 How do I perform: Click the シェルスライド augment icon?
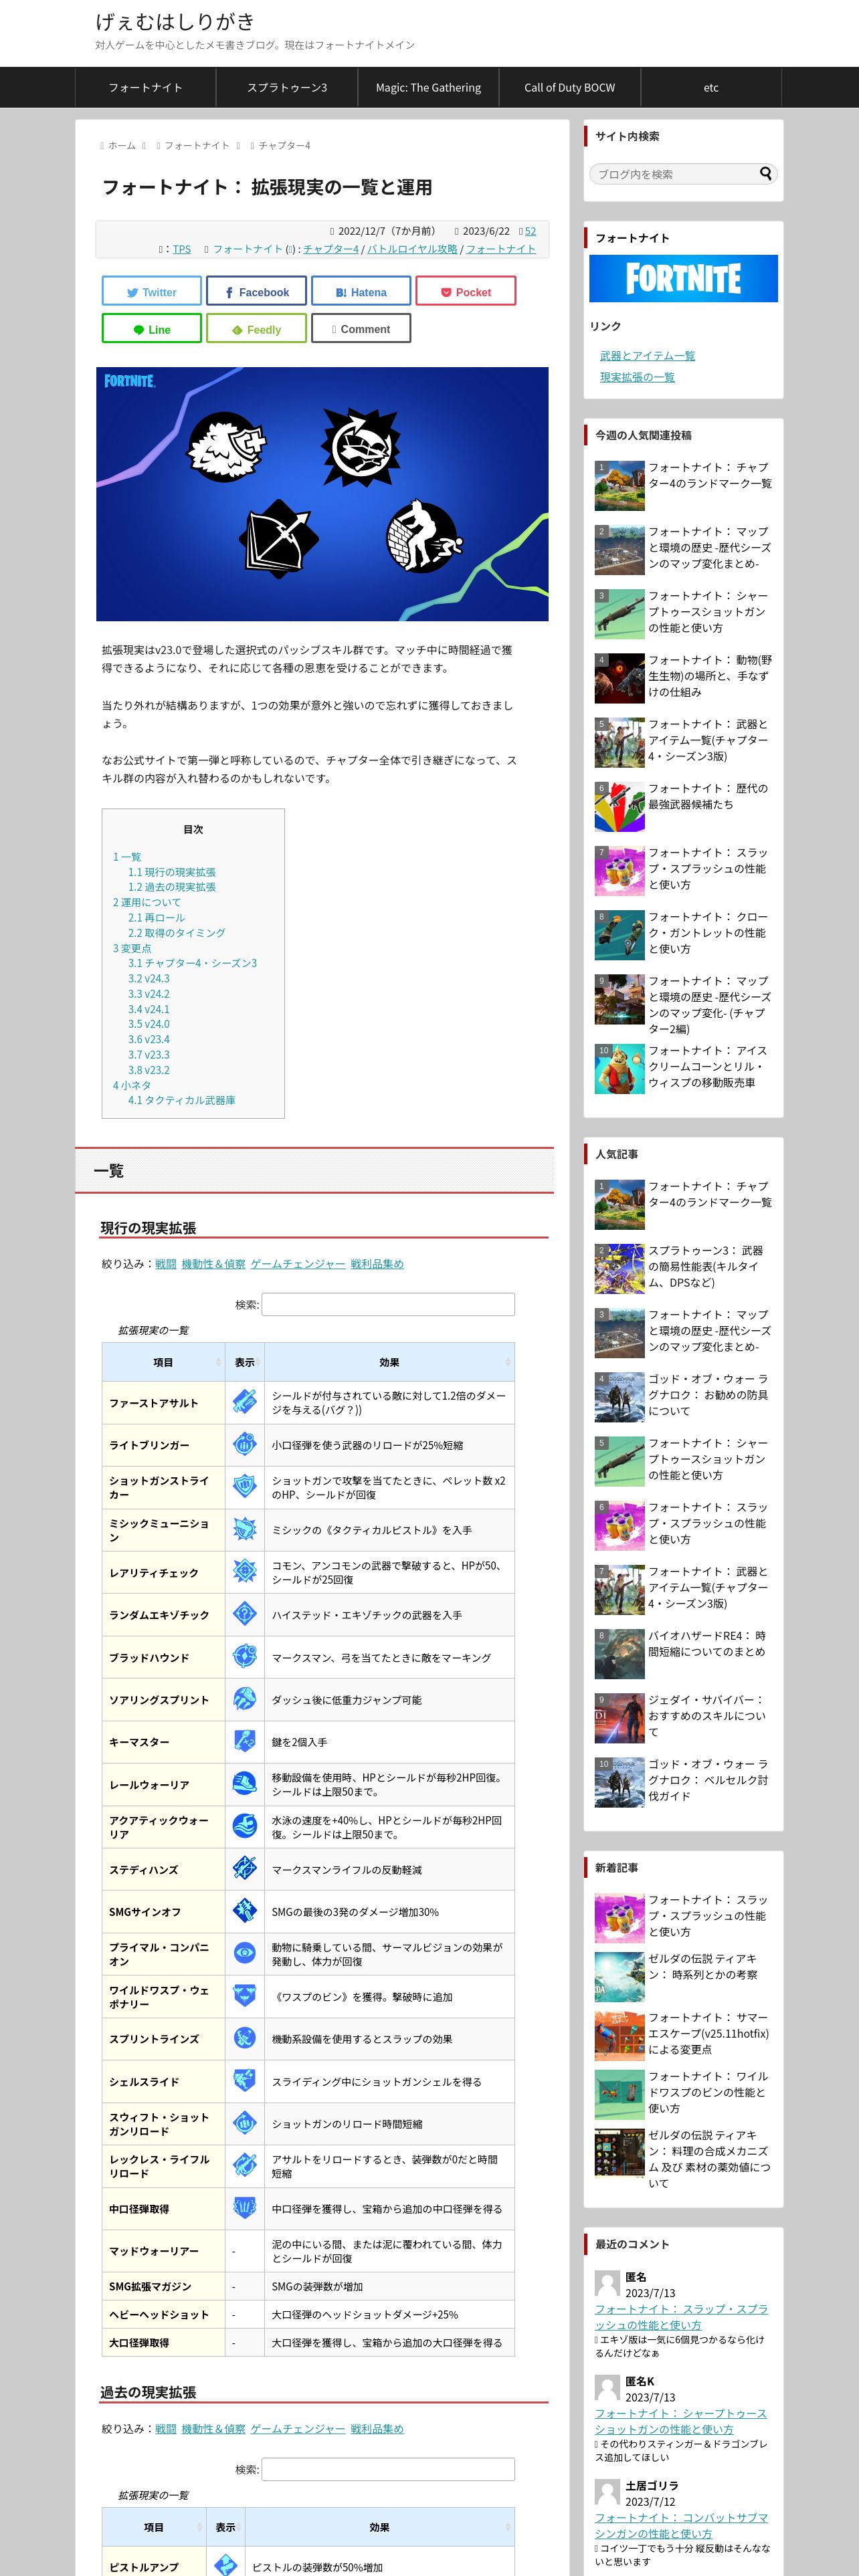pos(244,2081)
